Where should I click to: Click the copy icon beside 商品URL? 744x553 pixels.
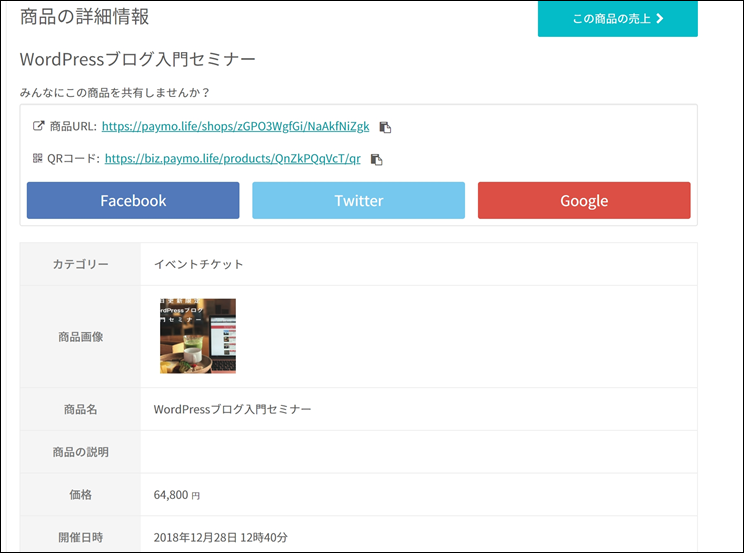click(x=385, y=127)
